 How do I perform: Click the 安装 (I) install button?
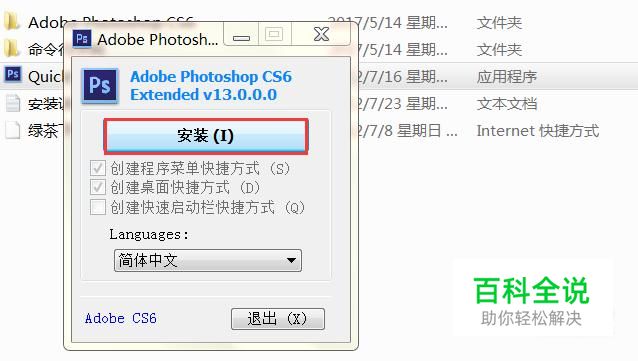tap(206, 136)
